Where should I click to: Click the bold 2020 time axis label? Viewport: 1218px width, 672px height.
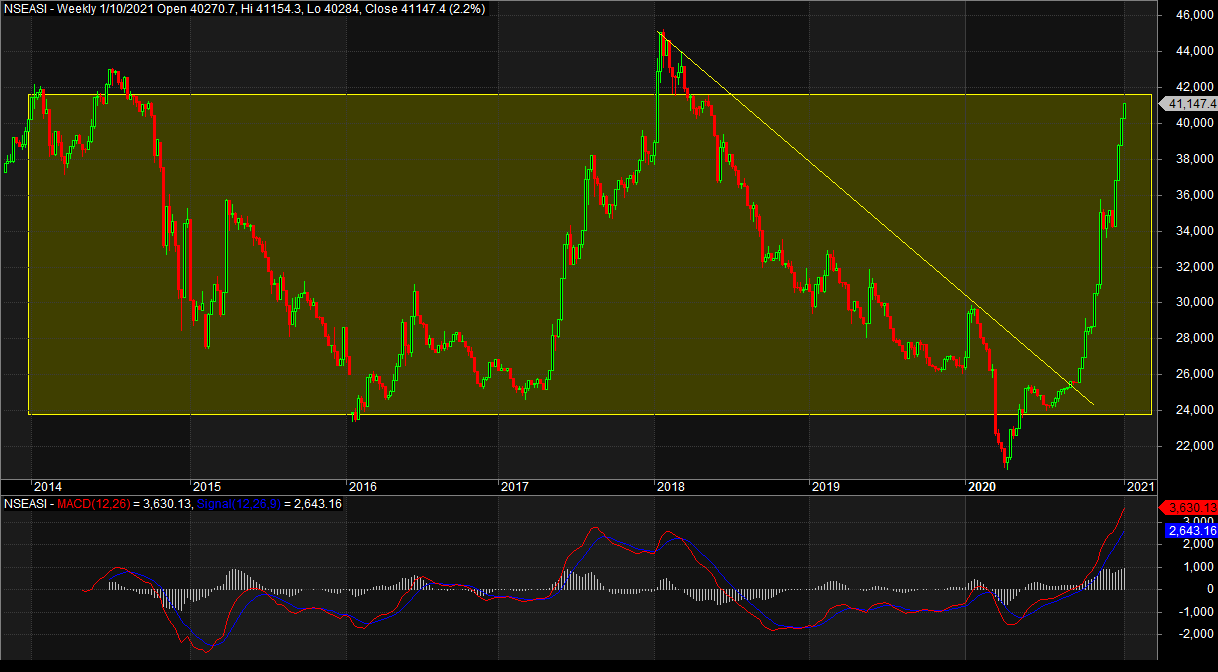click(983, 486)
